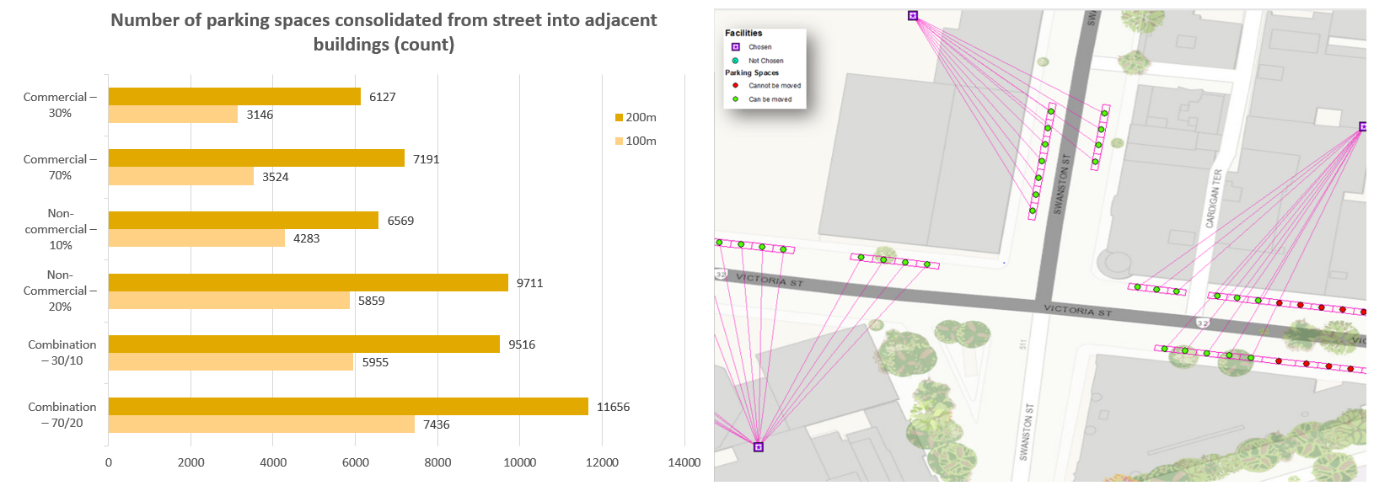Click the teal Not Chosen legend symbol

click(x=735, y=60)
